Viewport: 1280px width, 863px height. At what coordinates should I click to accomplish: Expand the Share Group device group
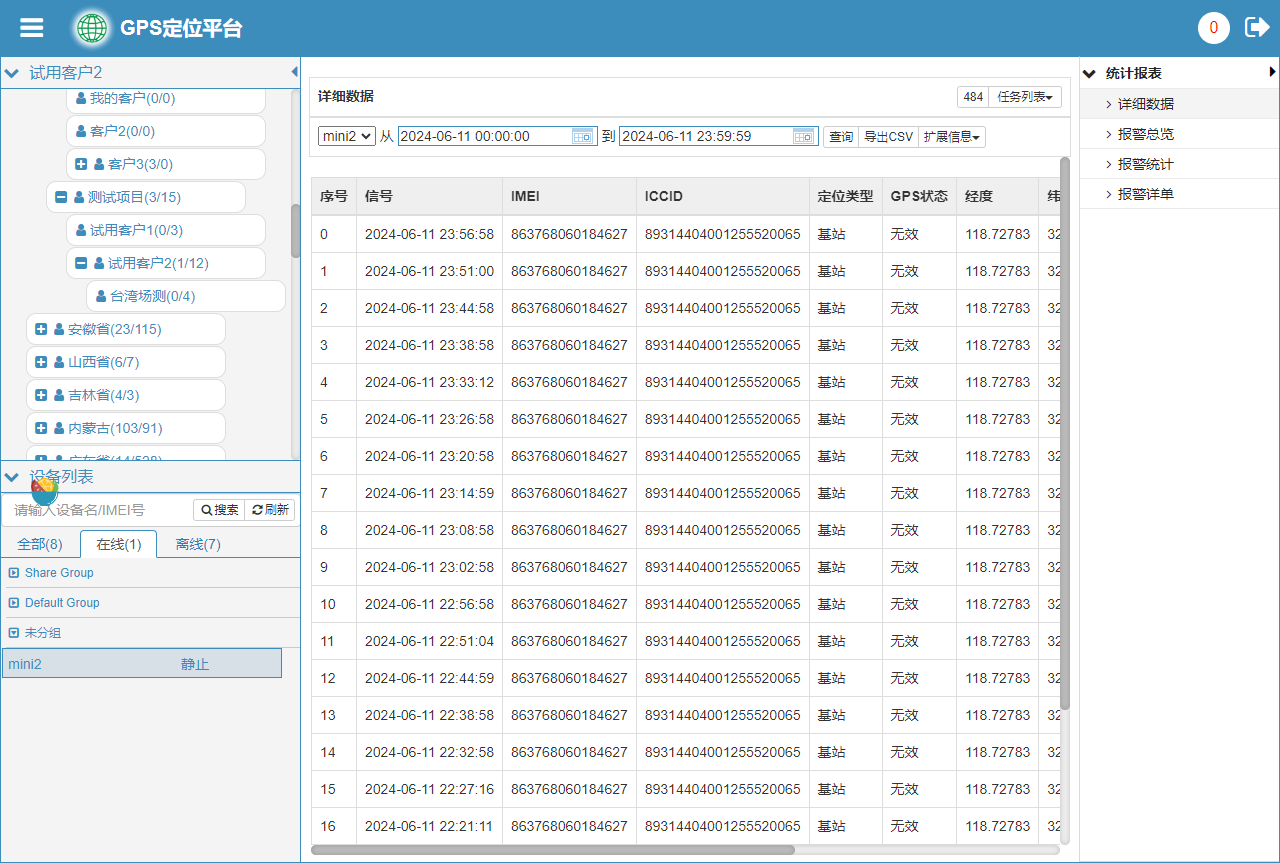tap(14, 573)
